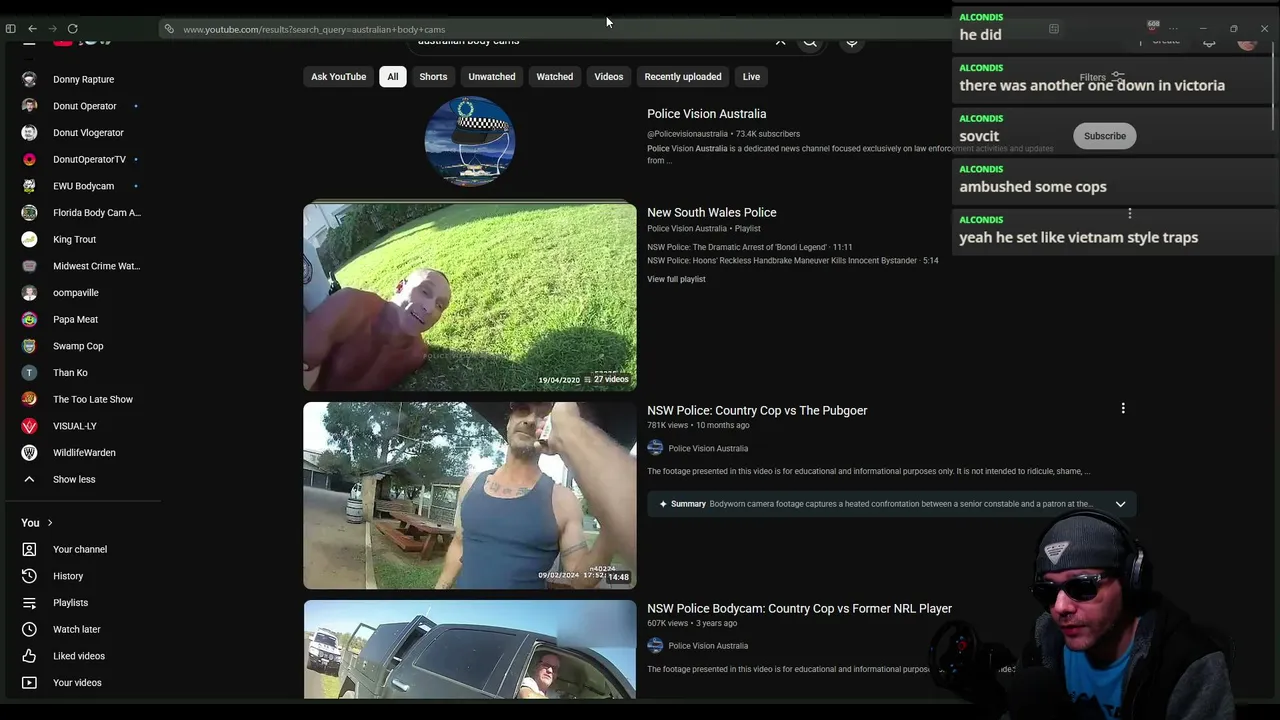The width and height of the screenshot is (1280, 720).
Task: Go to Playlists in the sidebar
Action: (70, 603)
